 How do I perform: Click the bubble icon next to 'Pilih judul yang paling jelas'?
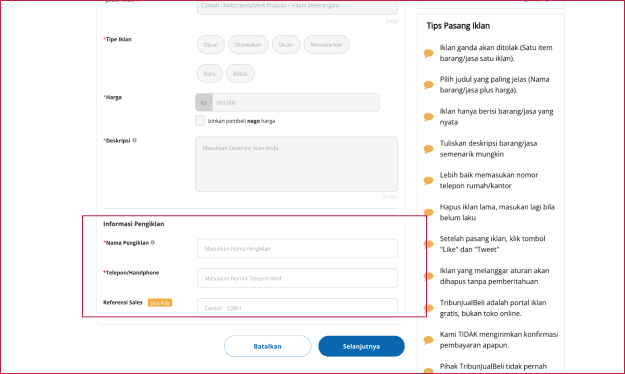pos(428,85)
